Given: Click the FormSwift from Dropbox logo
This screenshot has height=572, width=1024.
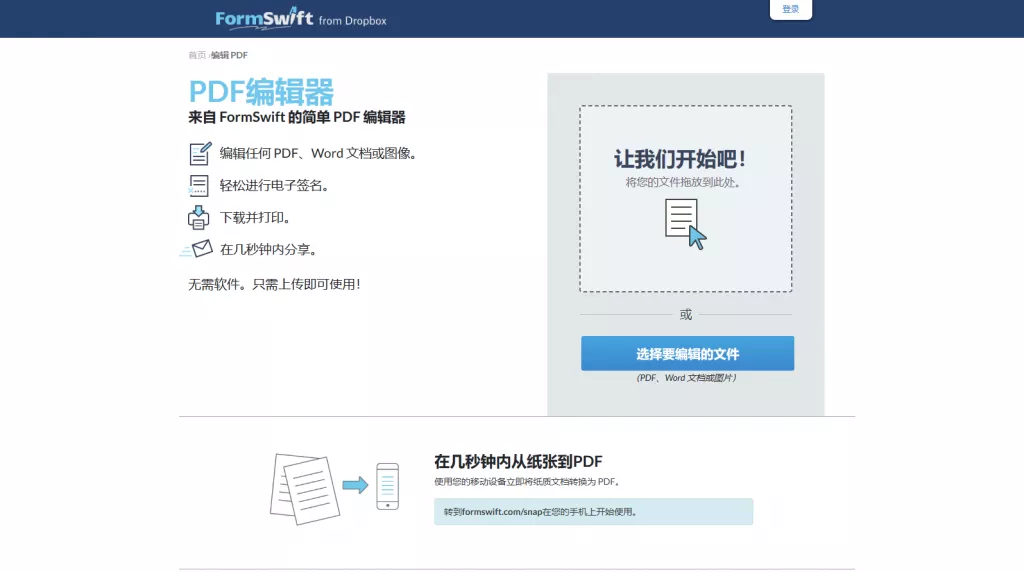Looking at the screenshot, I should click(x=301, y=18).
